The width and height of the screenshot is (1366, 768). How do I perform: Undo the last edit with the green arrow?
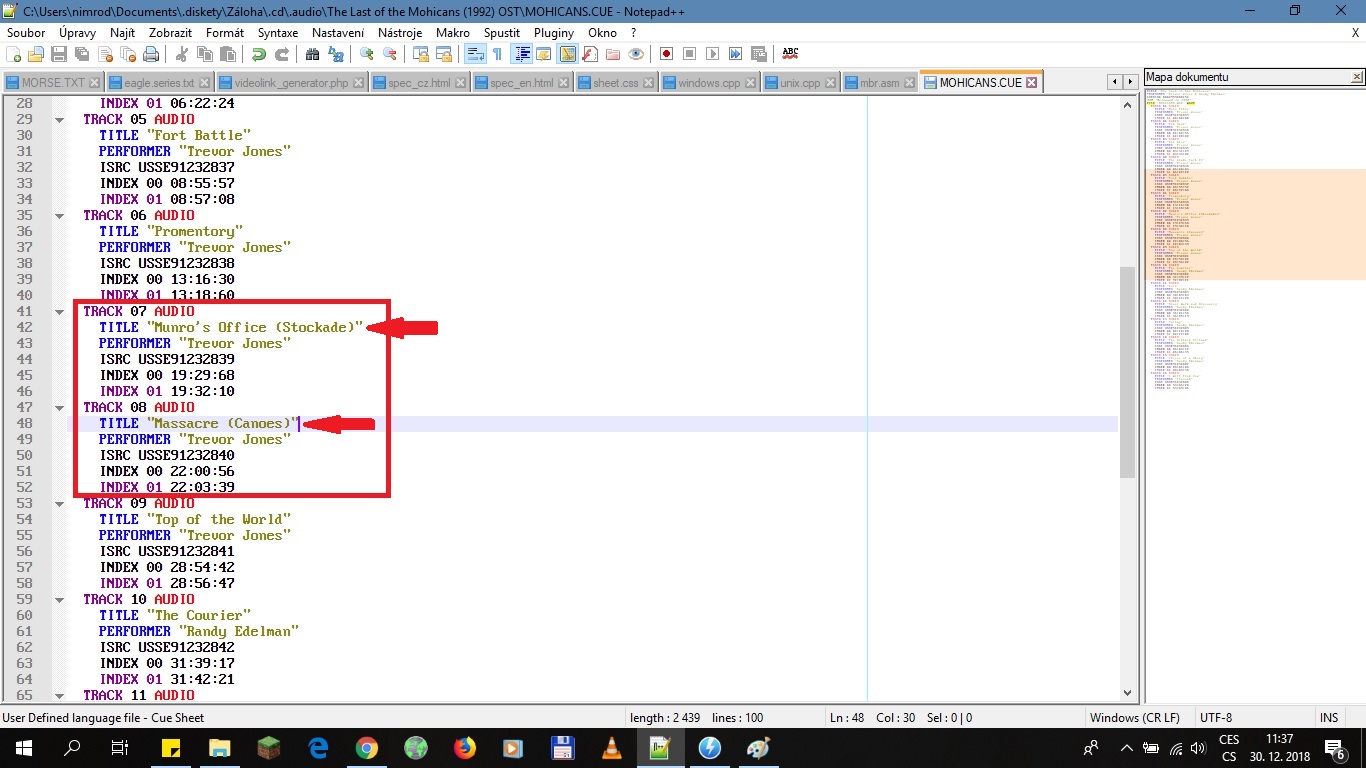pos(259,53)
